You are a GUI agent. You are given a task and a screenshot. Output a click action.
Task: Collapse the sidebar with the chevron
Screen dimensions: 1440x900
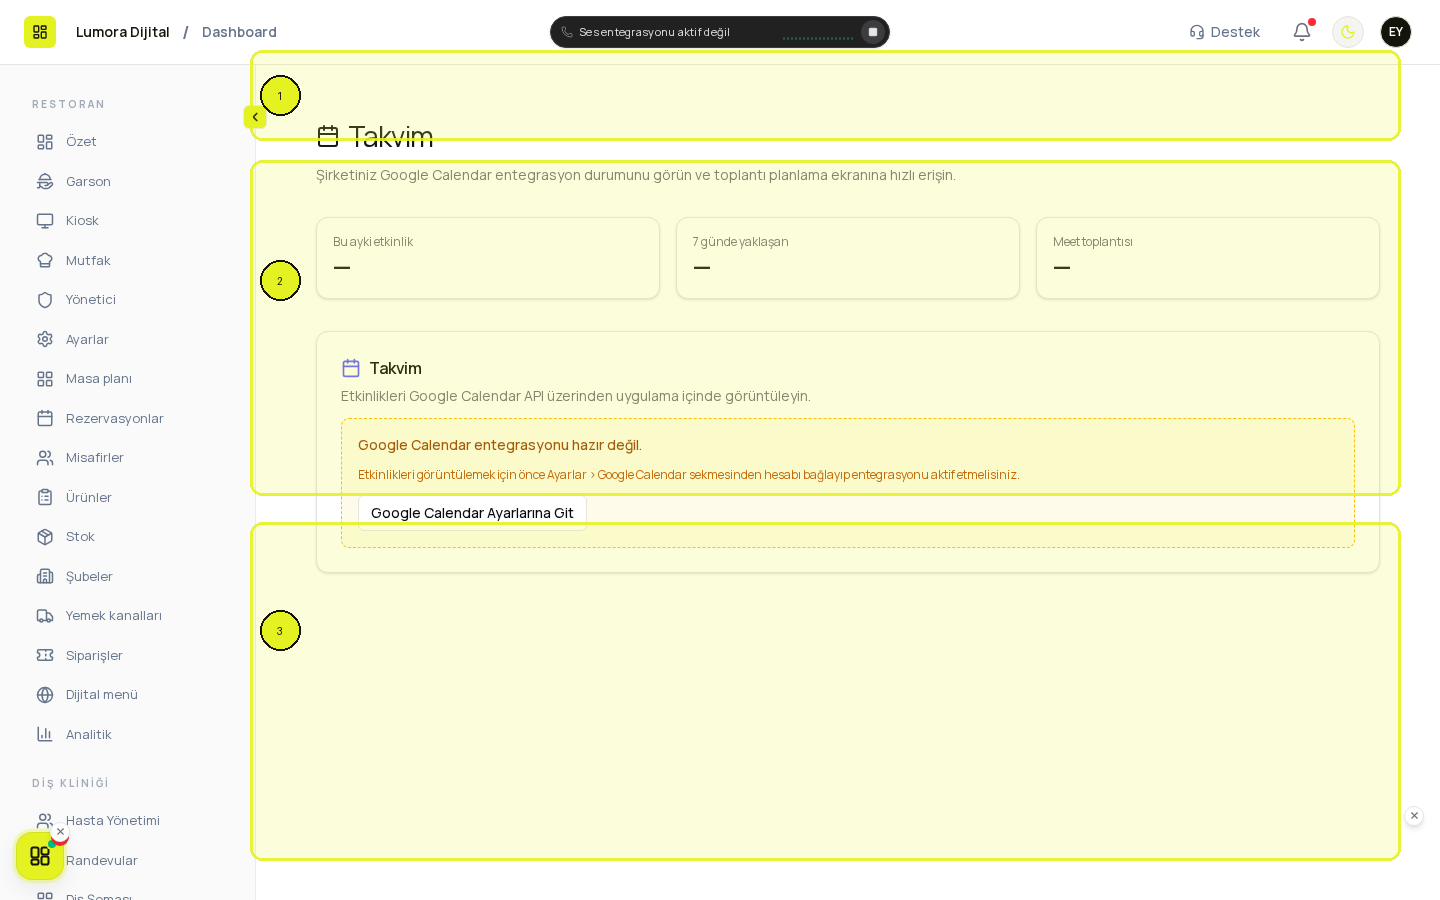(255, 117)
